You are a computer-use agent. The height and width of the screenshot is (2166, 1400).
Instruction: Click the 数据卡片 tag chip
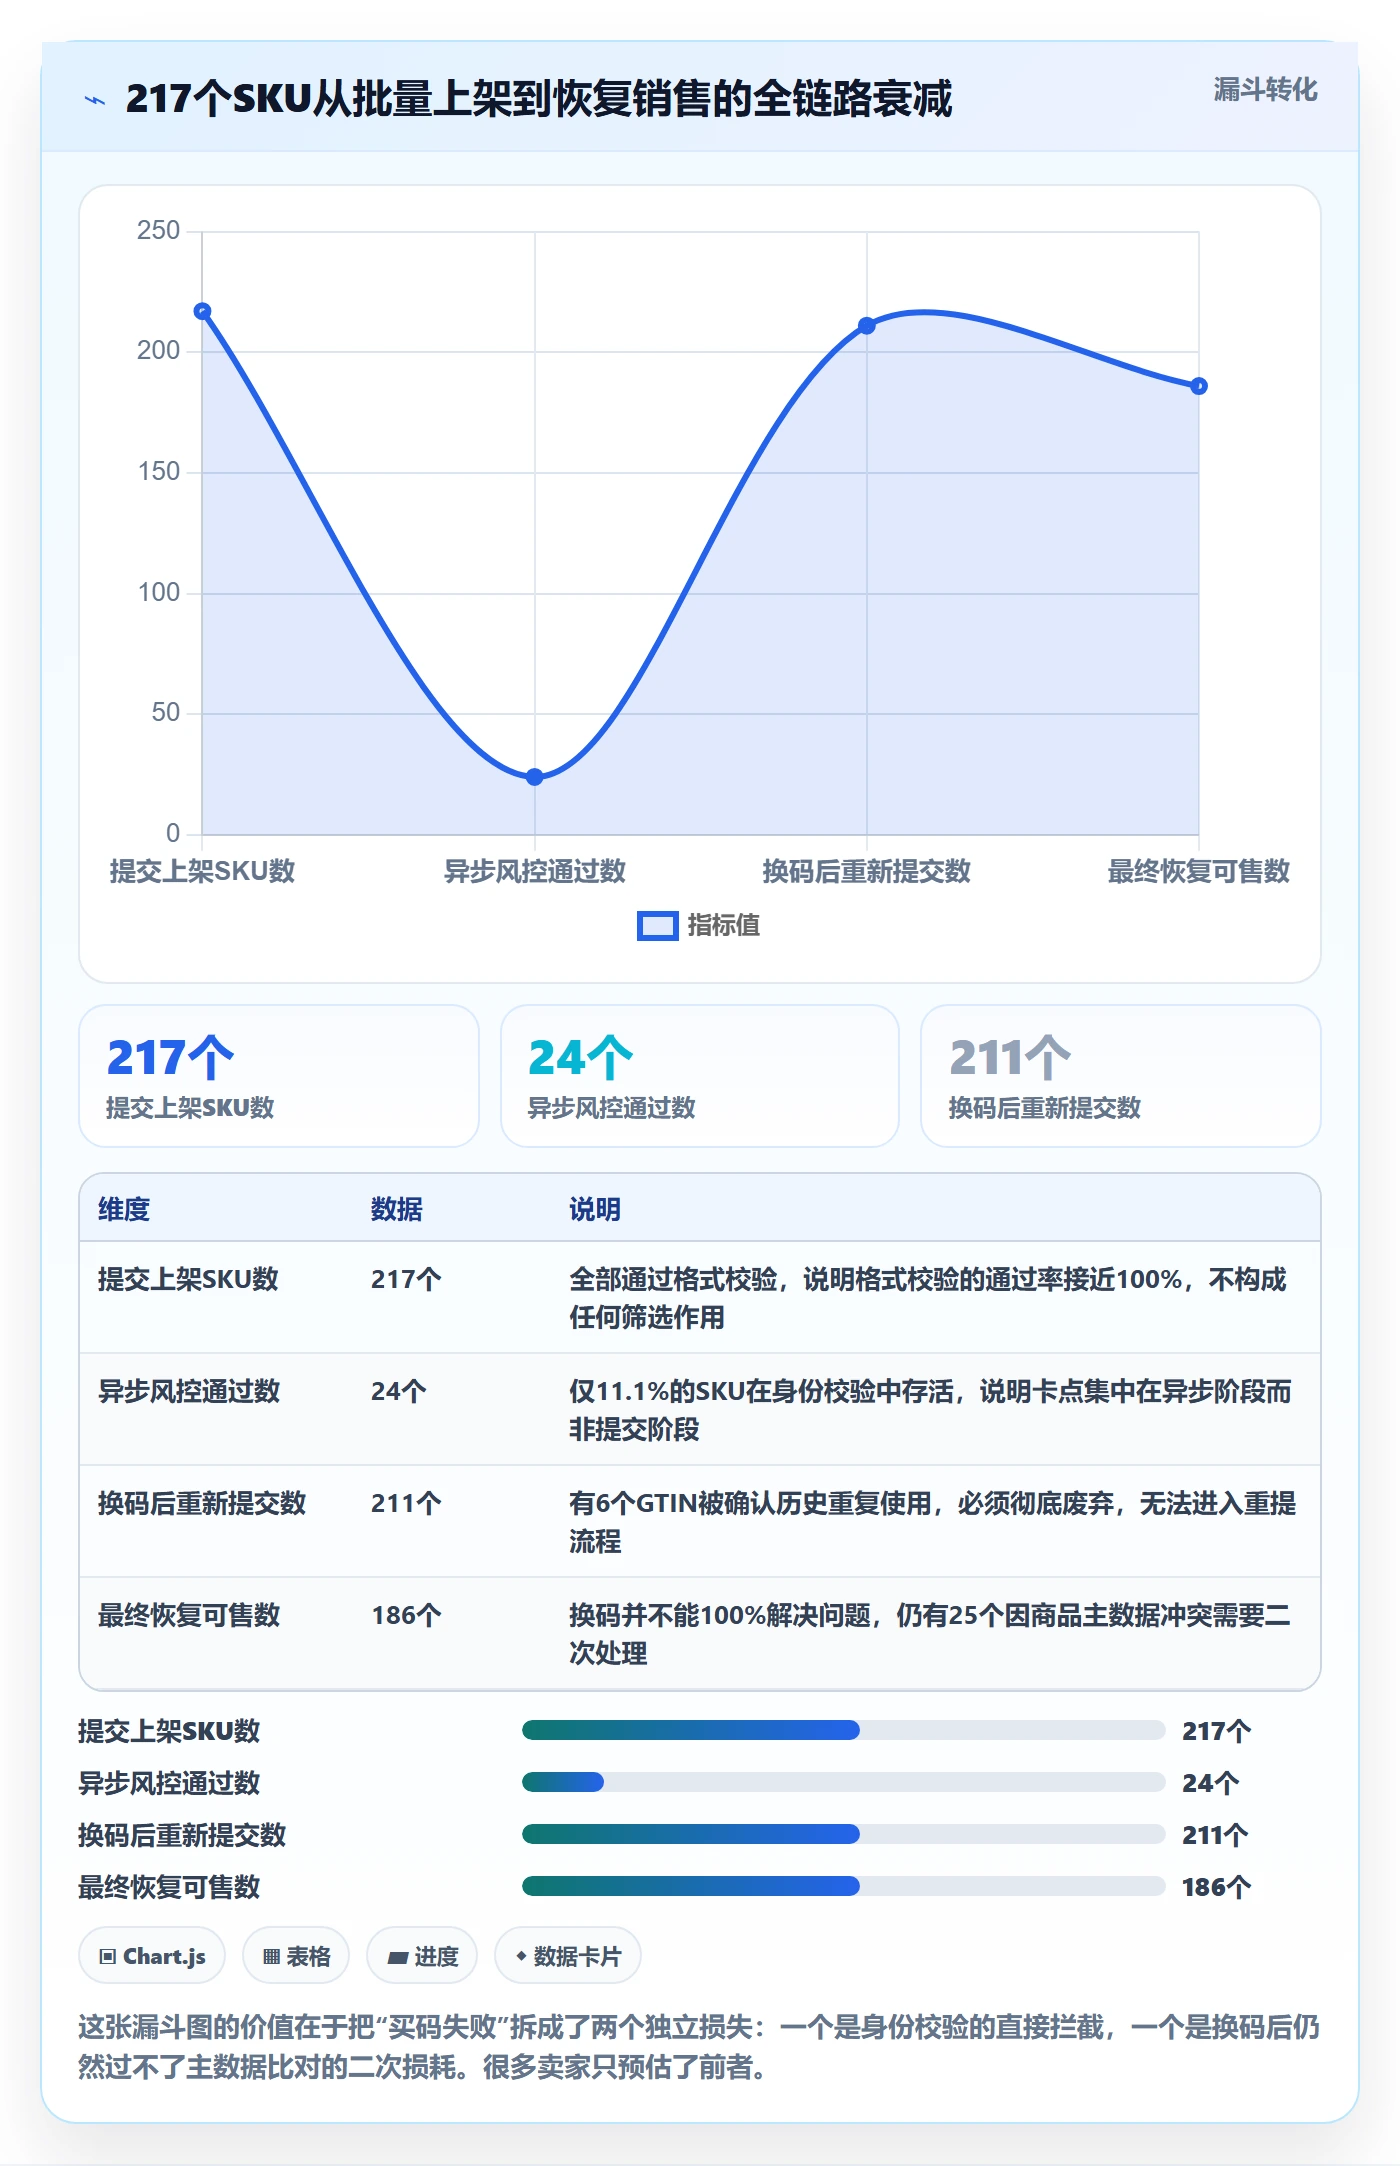568,1956
